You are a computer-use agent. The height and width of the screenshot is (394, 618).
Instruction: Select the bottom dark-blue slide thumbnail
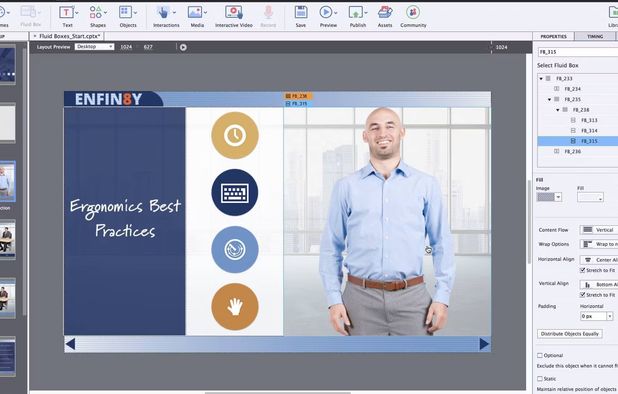point(7,356)
